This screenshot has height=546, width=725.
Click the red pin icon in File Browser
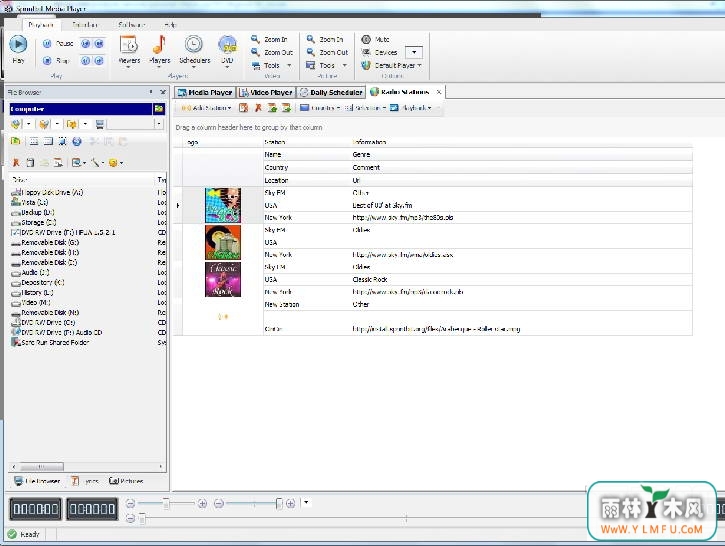pyautogui.click(x=16, y=163)
